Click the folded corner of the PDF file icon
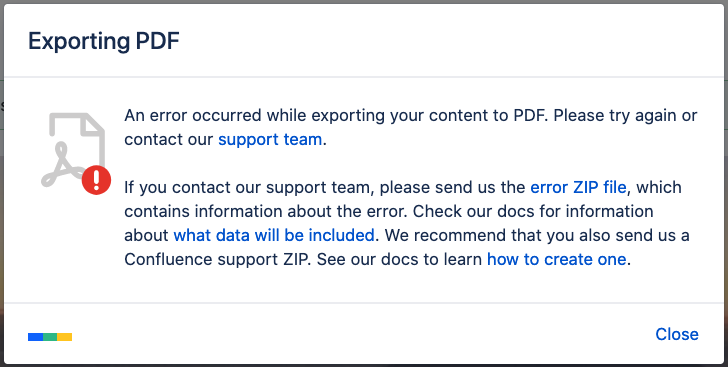The height and width of the screenshot is (367, 728). [x=93, y=124]
